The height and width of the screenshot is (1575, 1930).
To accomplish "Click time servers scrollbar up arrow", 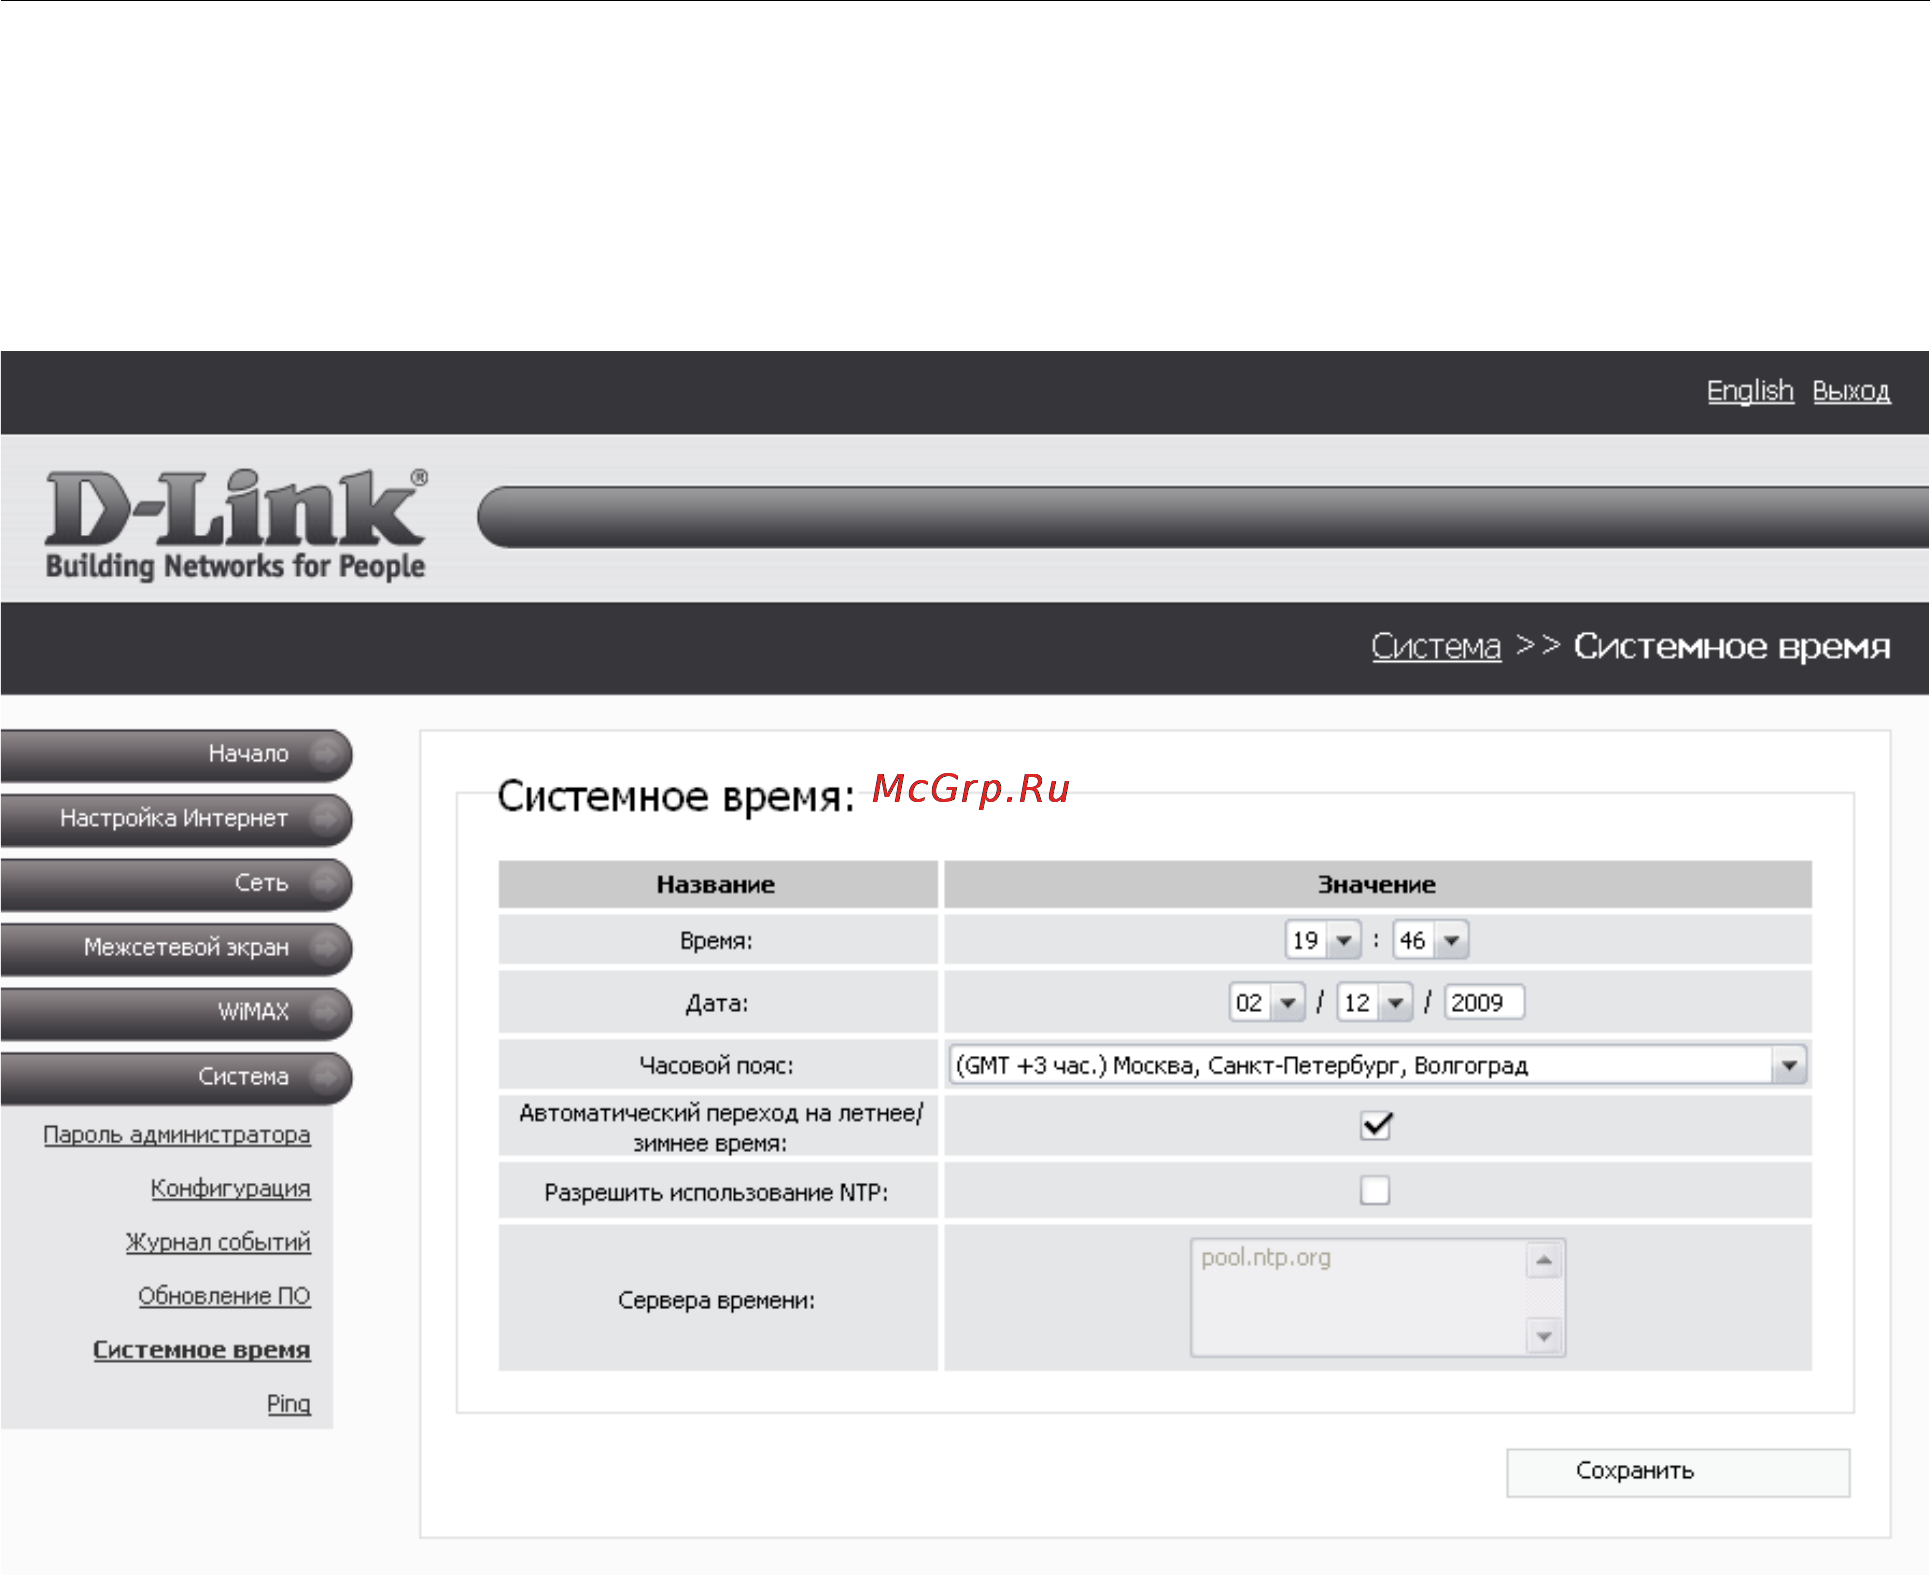I will (1544, 1260).
